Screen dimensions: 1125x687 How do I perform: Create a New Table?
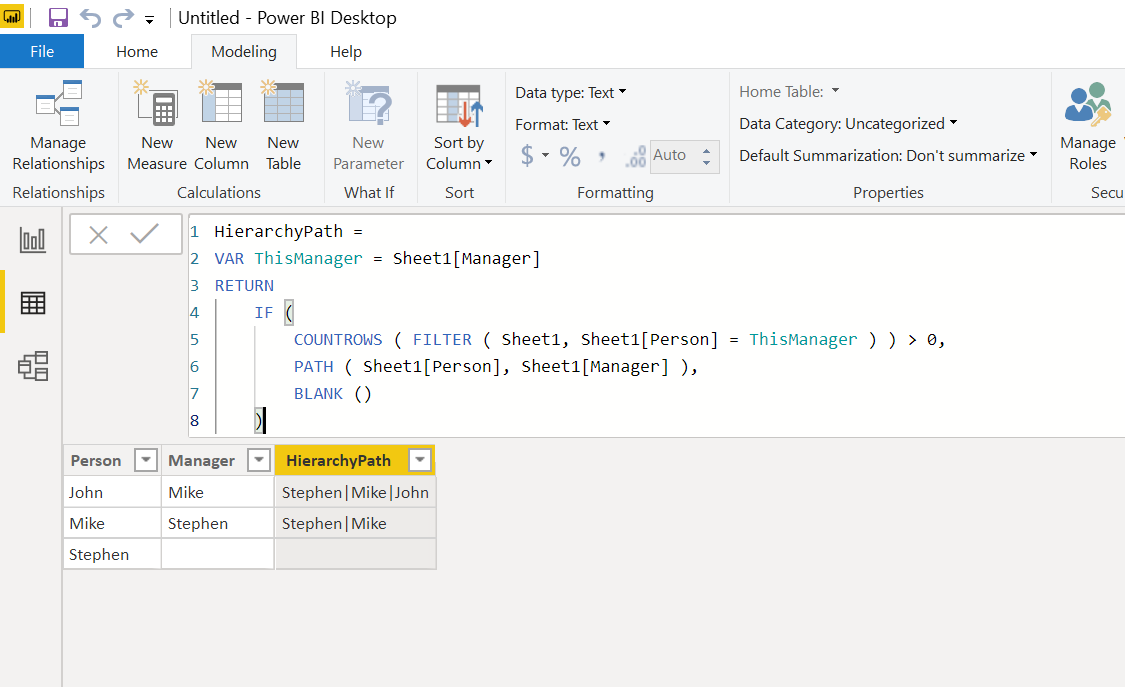point(283,126)
